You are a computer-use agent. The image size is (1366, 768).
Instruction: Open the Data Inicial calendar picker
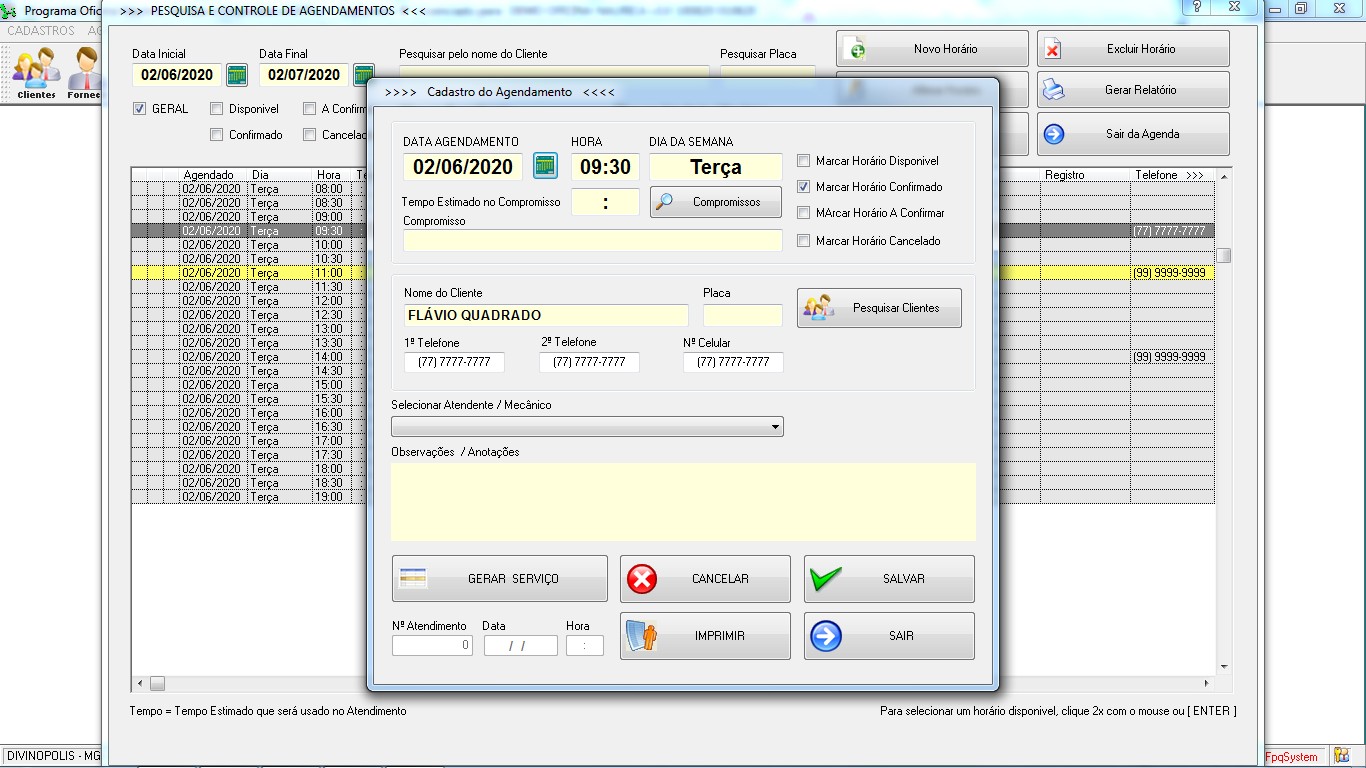click(236, 75)
